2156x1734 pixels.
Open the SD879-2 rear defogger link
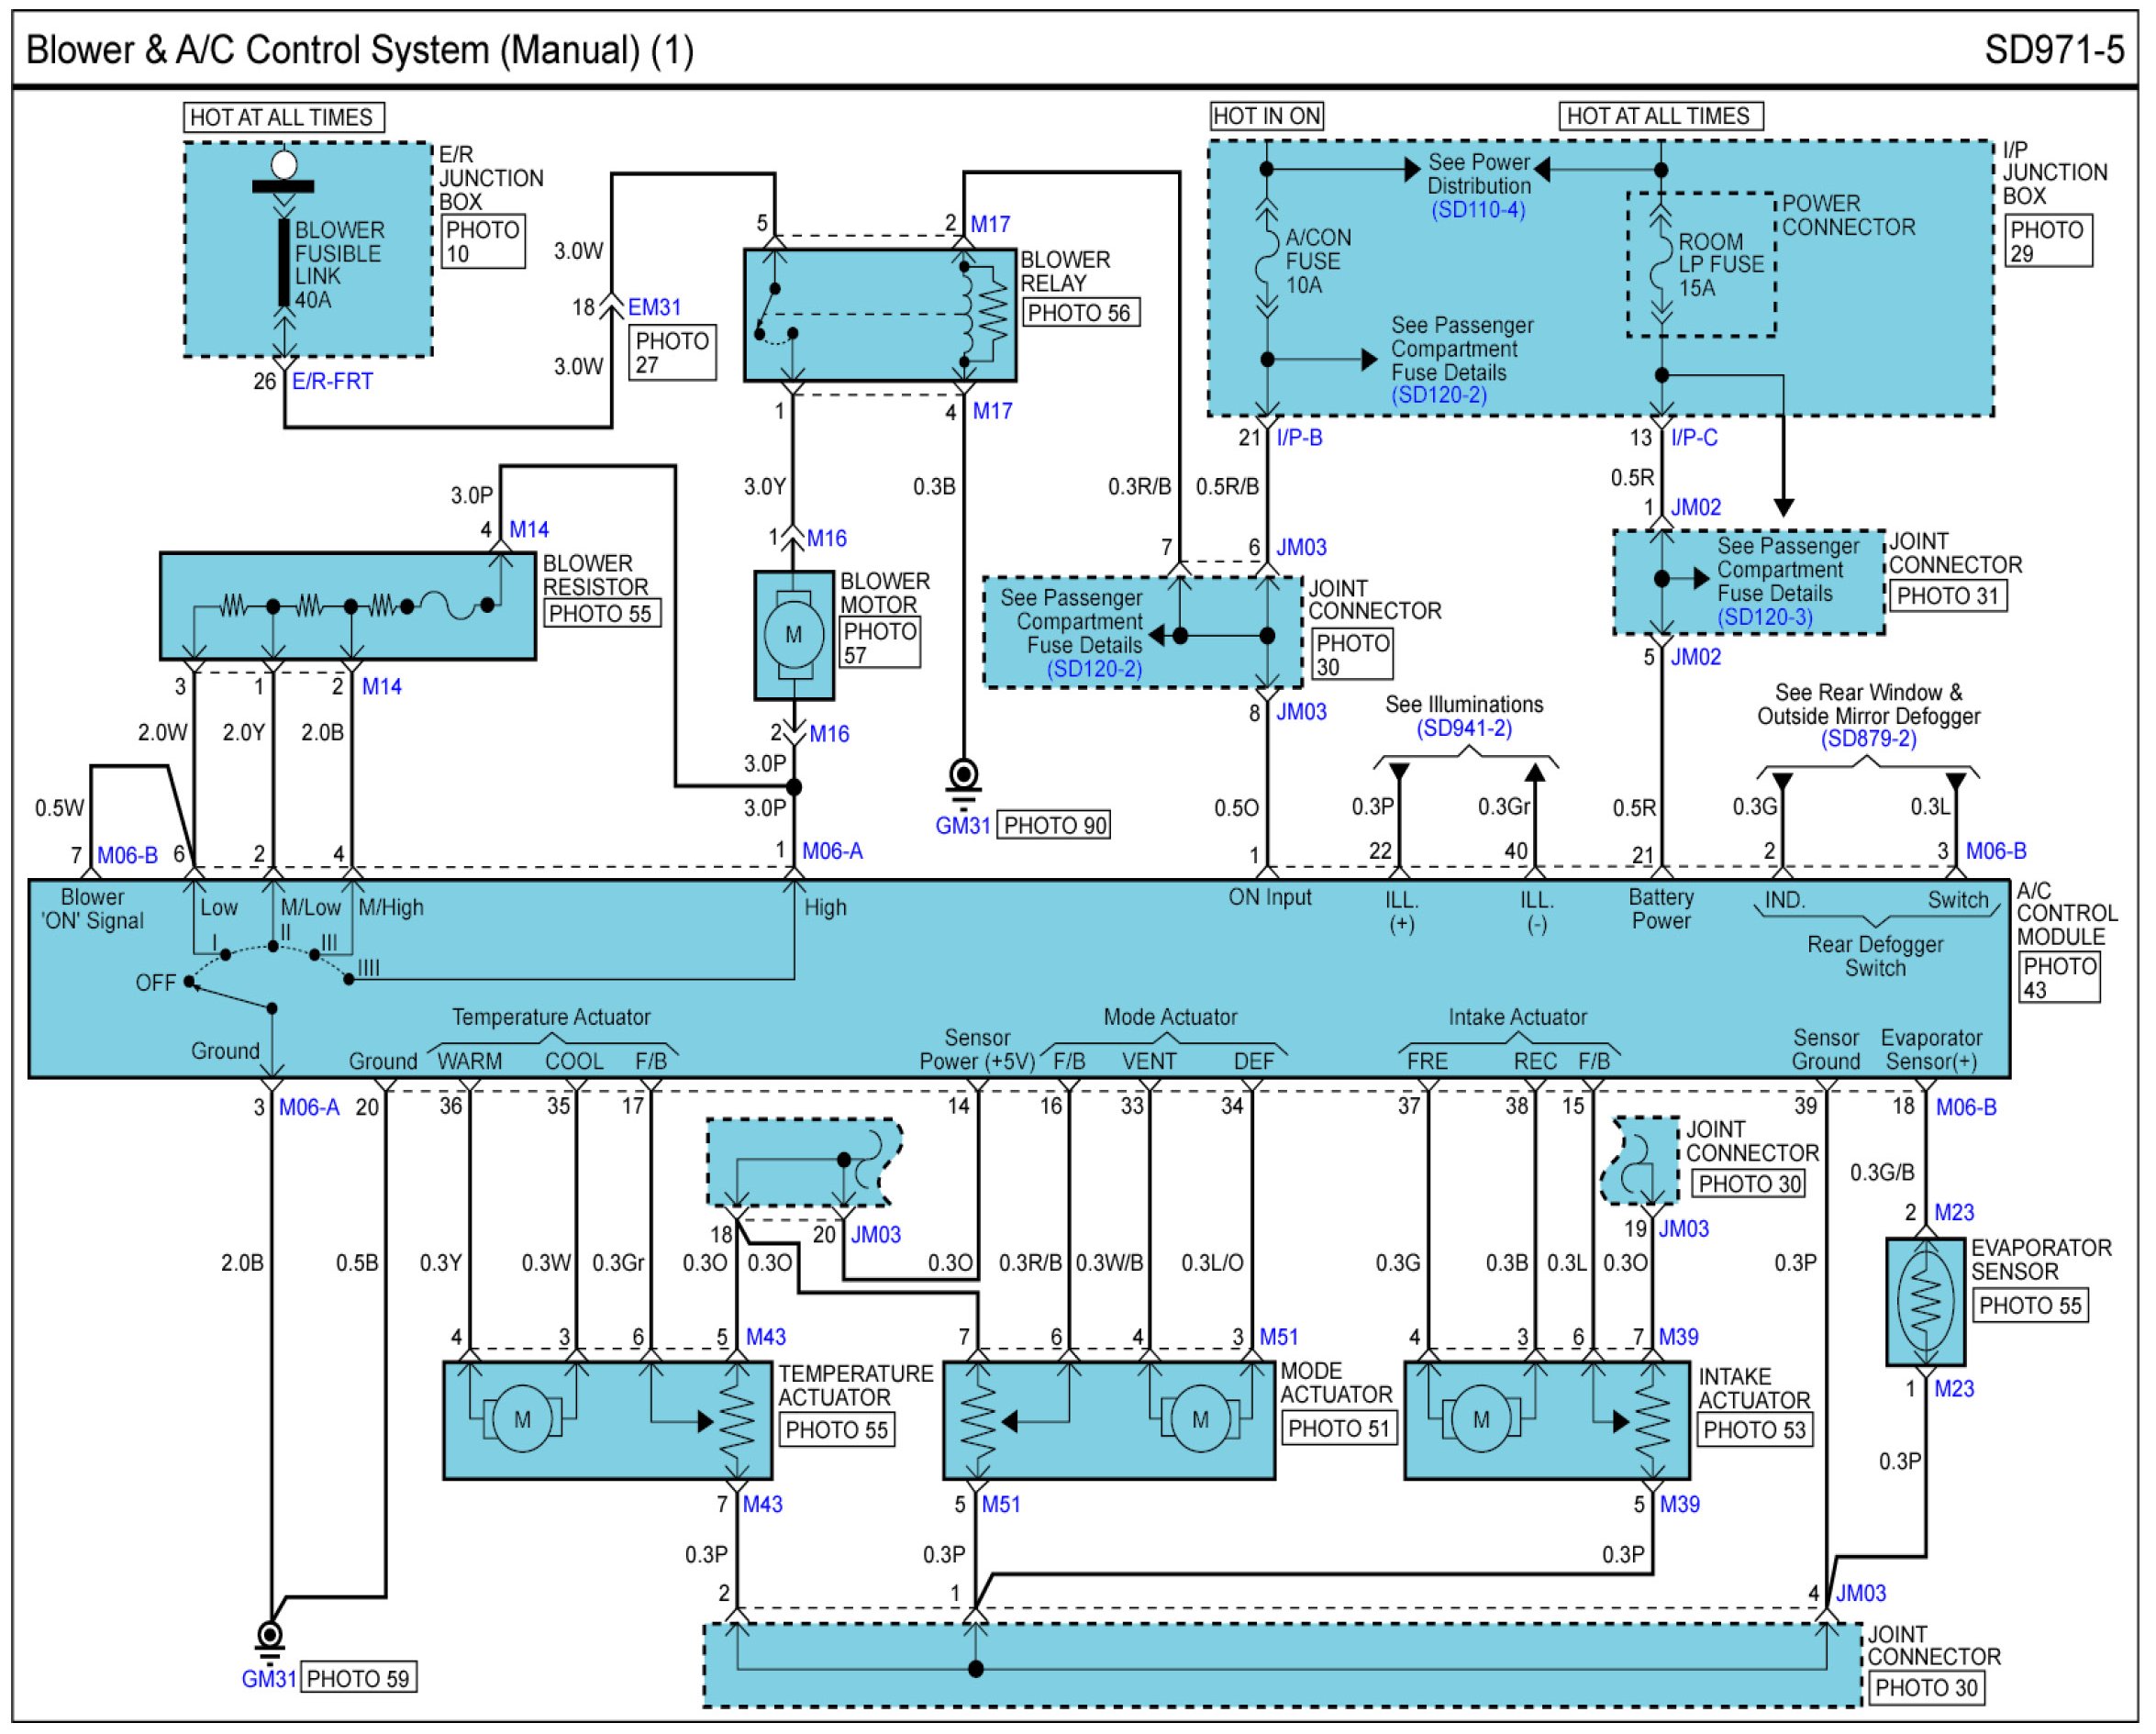tap(1867, 739)
